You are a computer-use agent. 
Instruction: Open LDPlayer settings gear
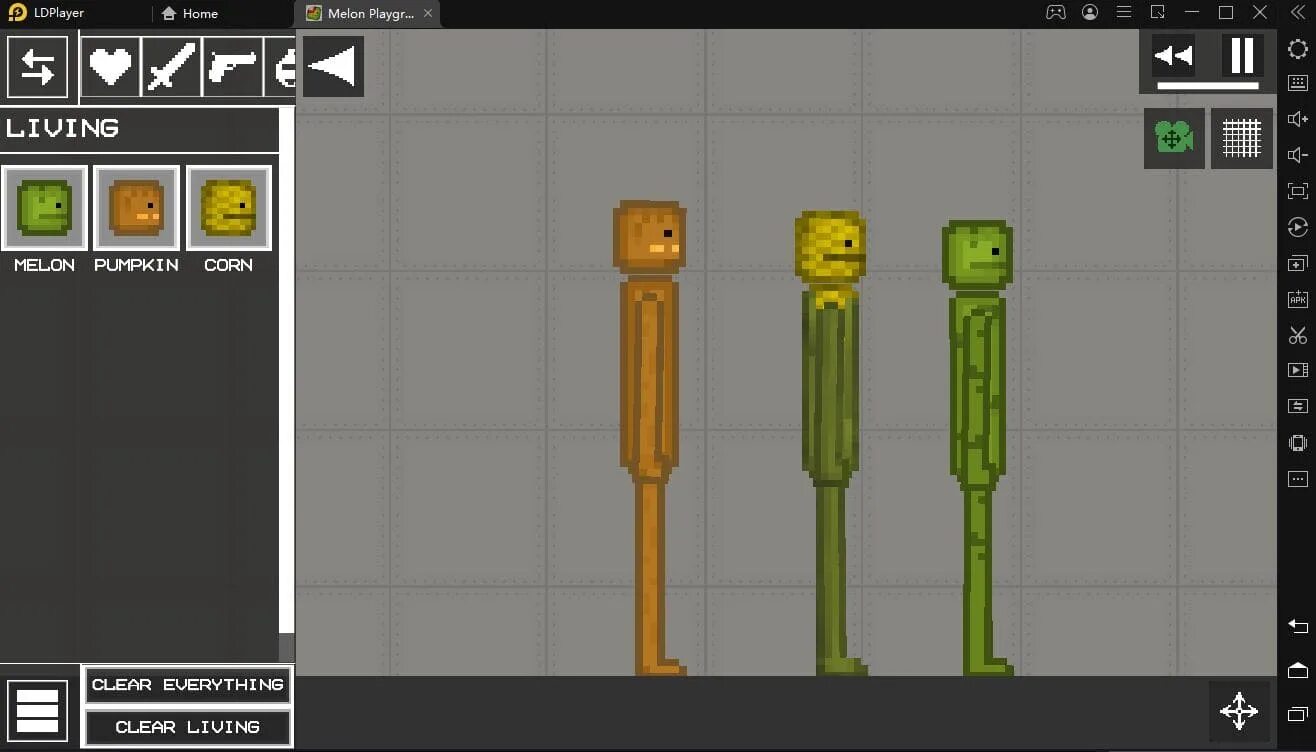[1297, 49]
